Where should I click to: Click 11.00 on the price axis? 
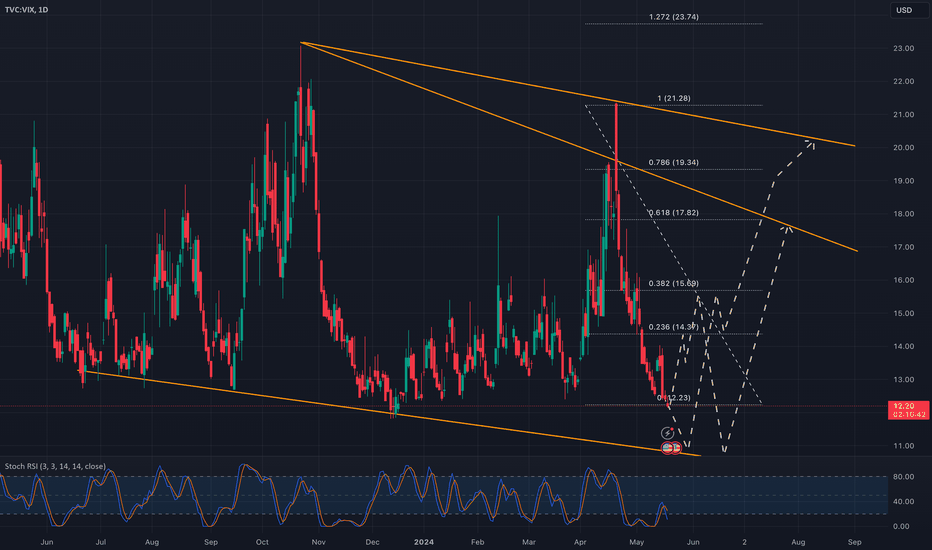pyautogui.click(x=903, y=446)
